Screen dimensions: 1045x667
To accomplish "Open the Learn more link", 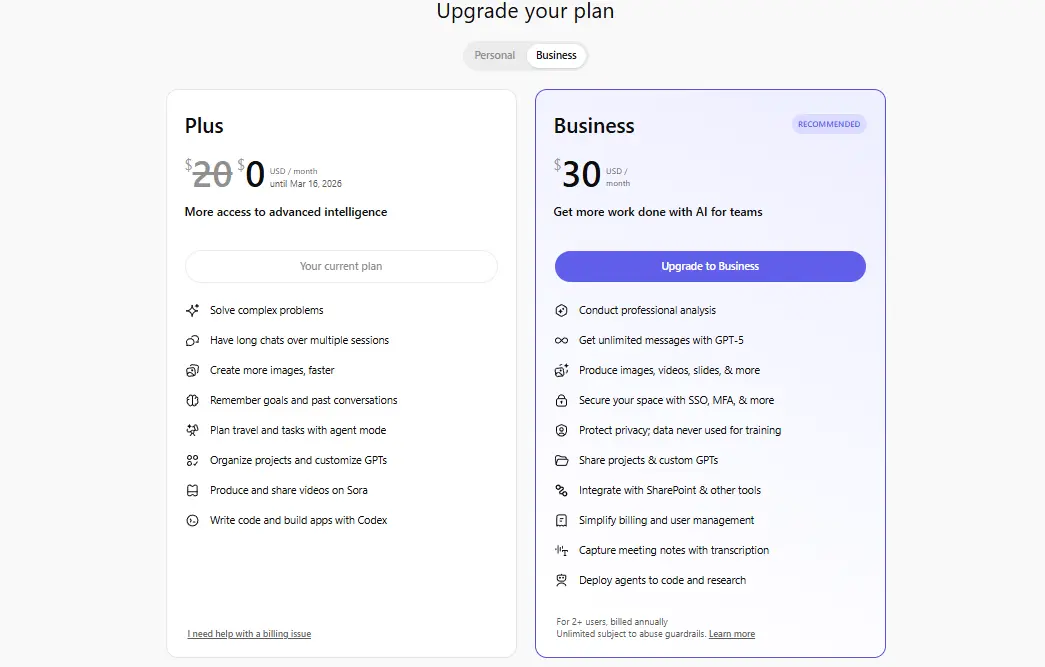I will tap(732, 634).
